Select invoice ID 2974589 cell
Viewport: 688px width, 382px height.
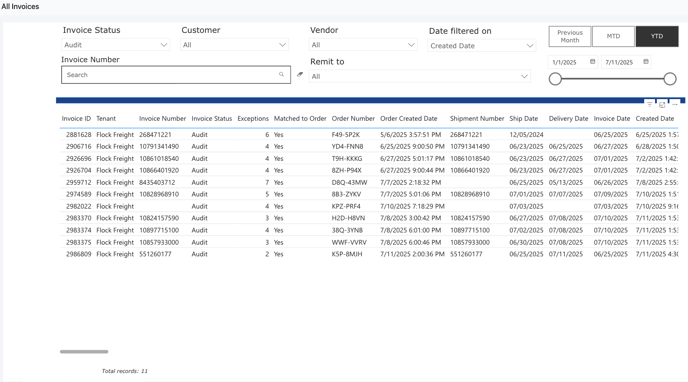[x=79, y=194]
